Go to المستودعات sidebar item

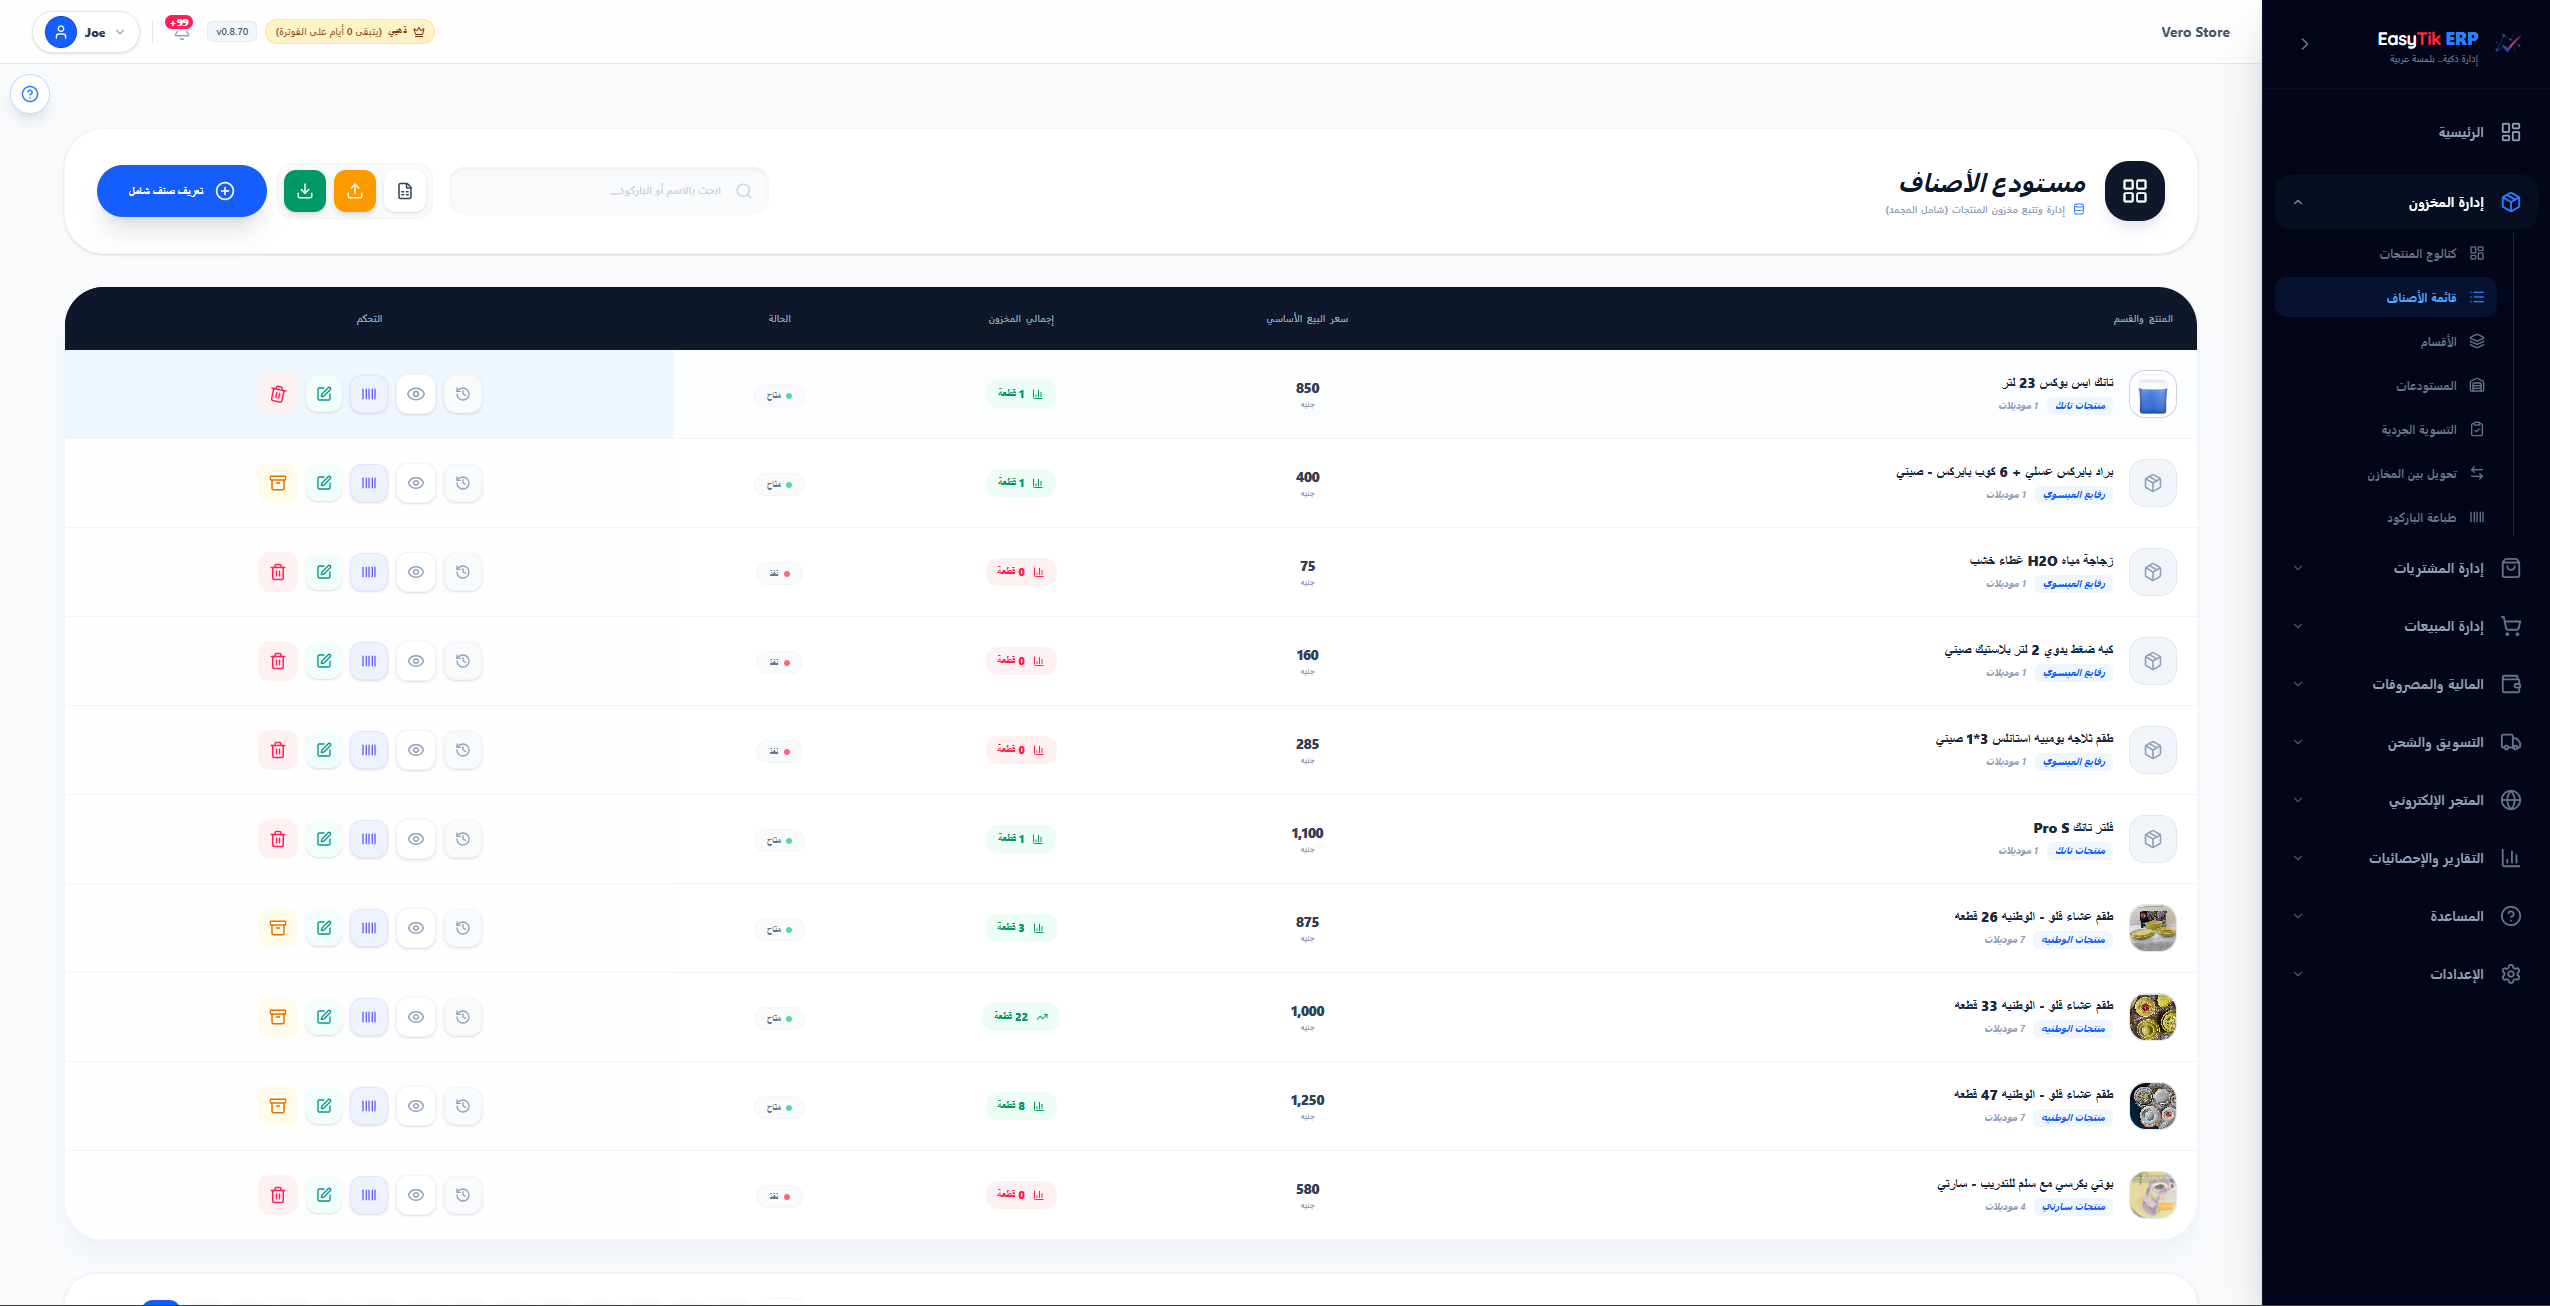pyautogui.click(x=2425, y=385)
